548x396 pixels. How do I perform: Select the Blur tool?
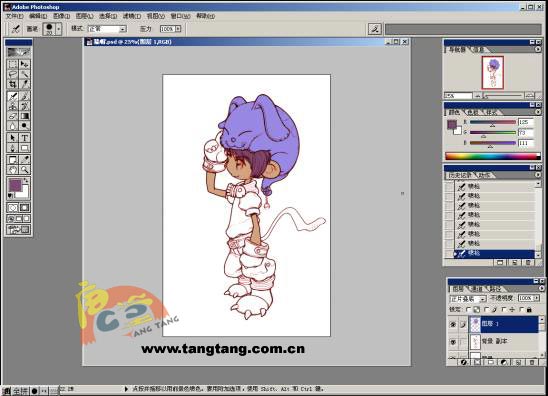13,125
